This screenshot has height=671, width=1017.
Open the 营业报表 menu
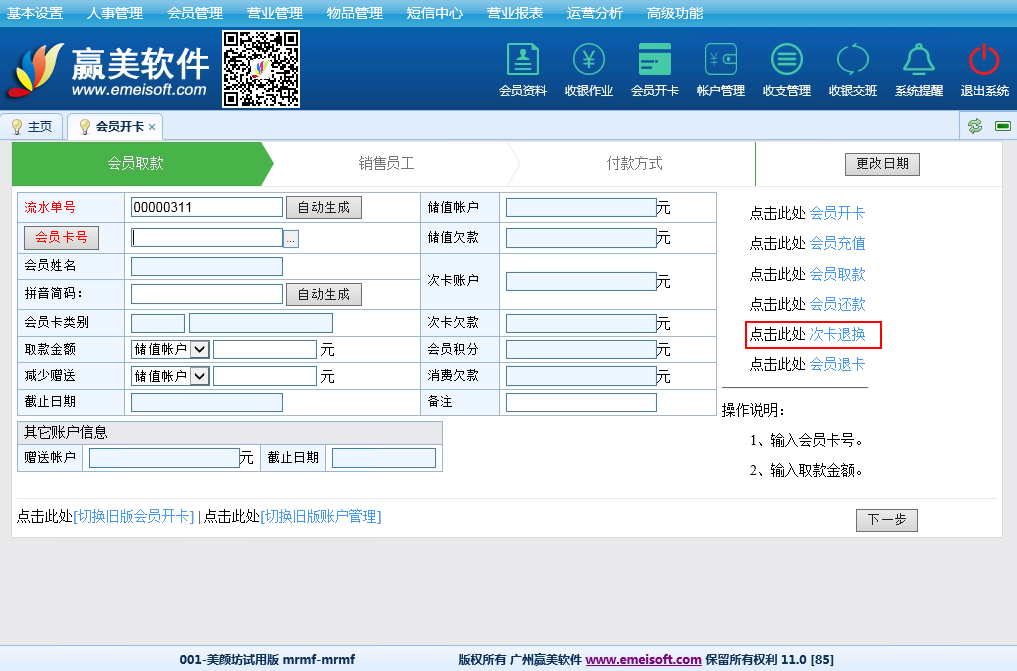click(515, 13)
